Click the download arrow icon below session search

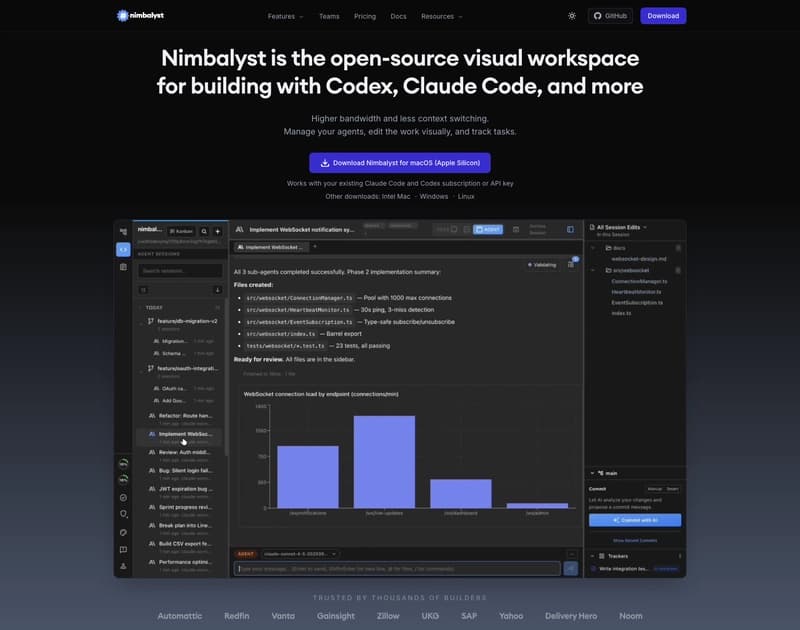(x=217, y=290)
